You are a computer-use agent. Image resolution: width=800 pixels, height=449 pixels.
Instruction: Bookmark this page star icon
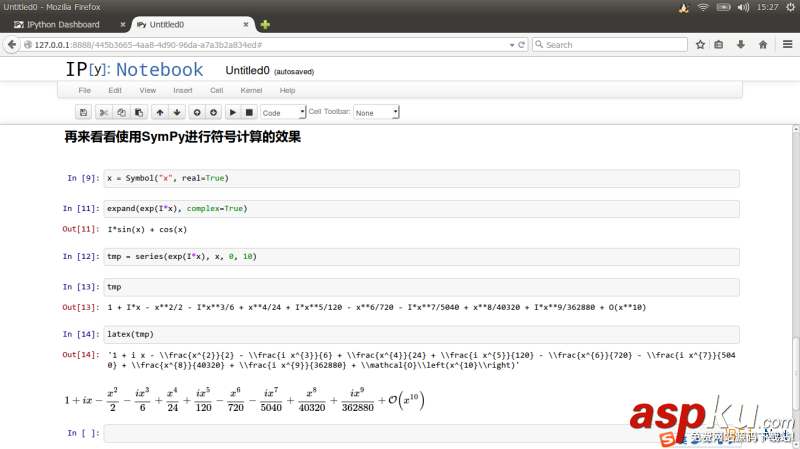coord(700,44)
